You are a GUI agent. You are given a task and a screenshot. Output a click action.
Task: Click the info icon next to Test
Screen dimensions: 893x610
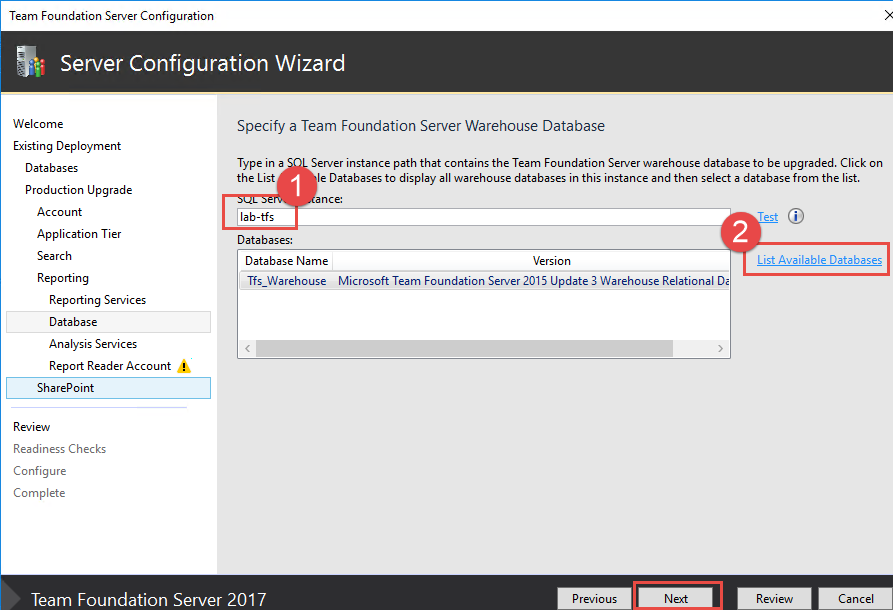point(796,216)
